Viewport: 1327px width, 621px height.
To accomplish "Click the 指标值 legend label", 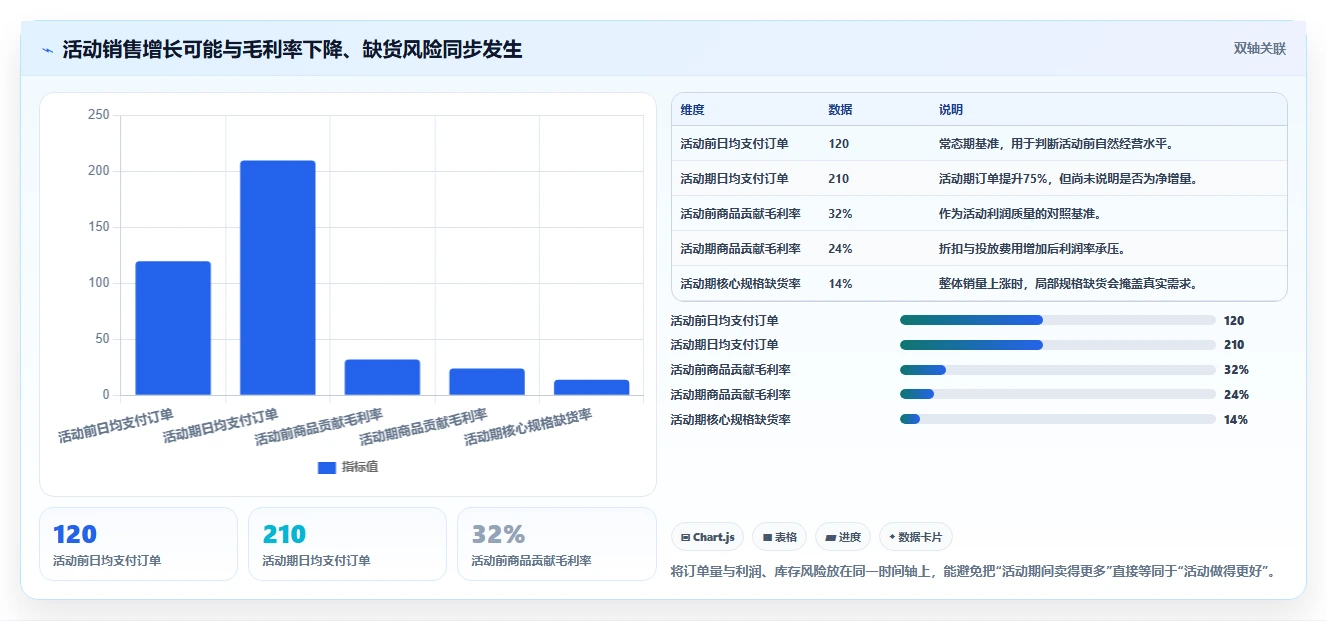I will (x=360, y=467).
